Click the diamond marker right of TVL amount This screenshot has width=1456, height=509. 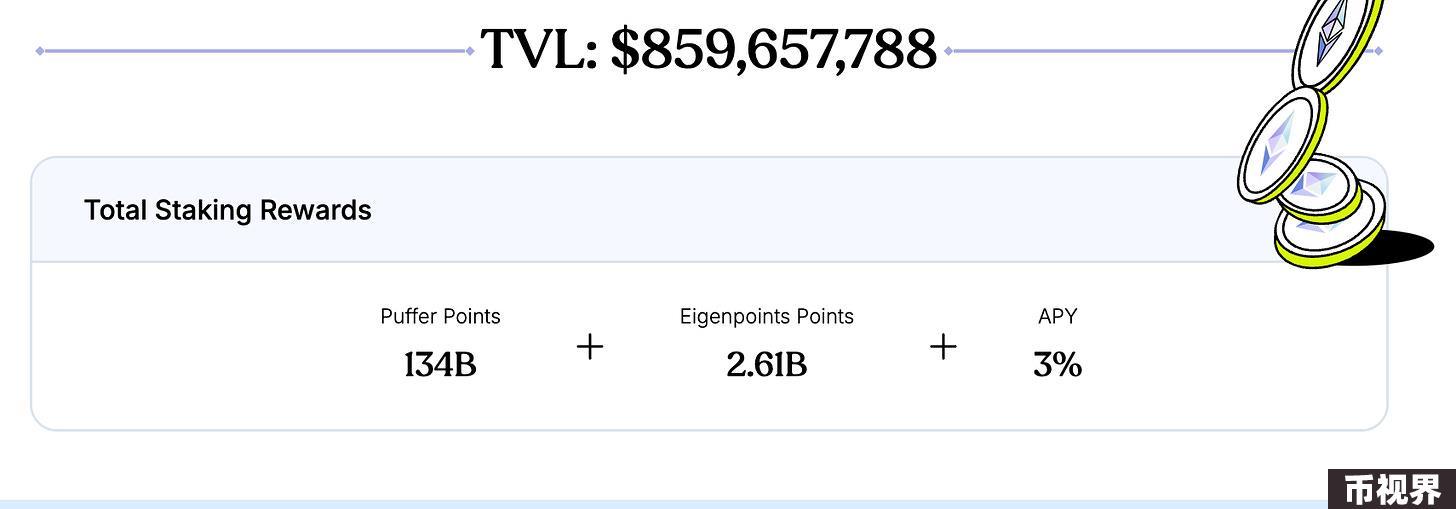point(949,50)
